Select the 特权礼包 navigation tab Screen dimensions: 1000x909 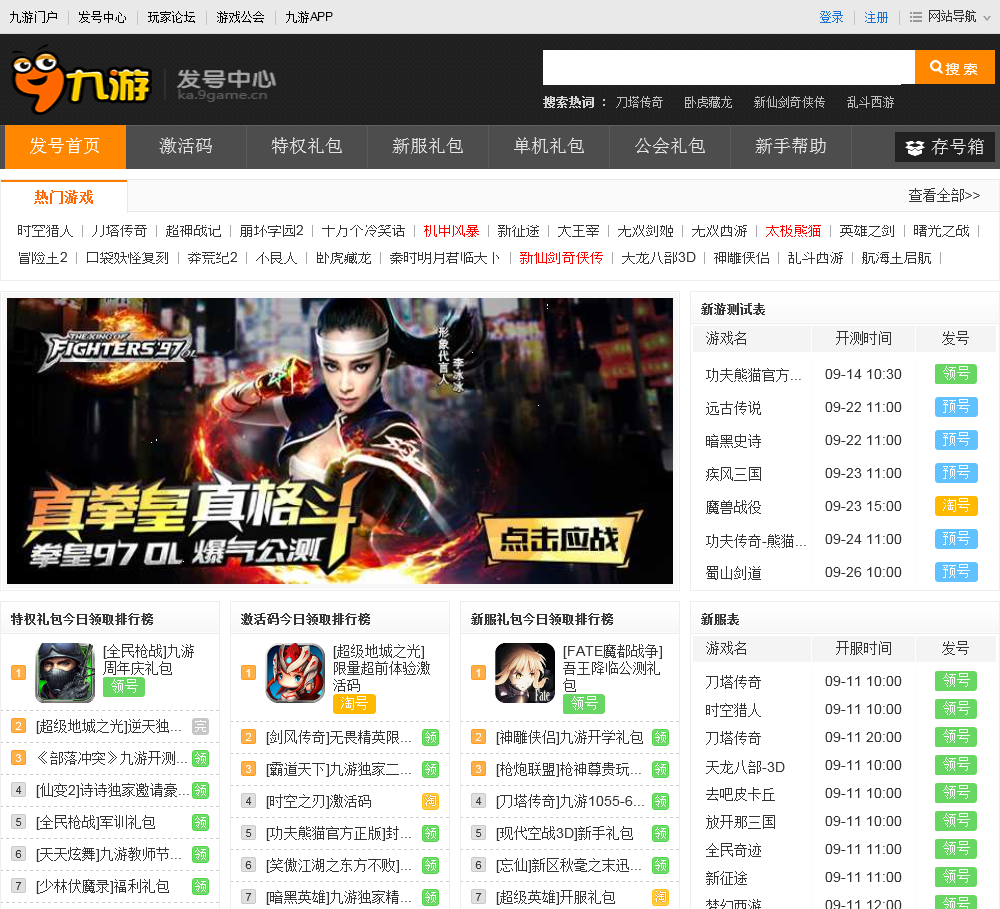tap(307, 147)
